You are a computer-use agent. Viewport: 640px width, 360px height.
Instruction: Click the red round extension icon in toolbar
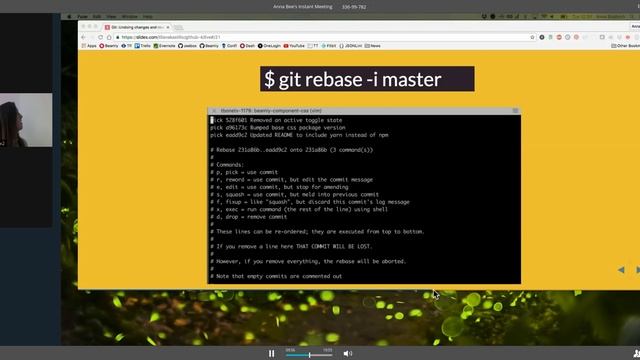(x=559, y=37)
